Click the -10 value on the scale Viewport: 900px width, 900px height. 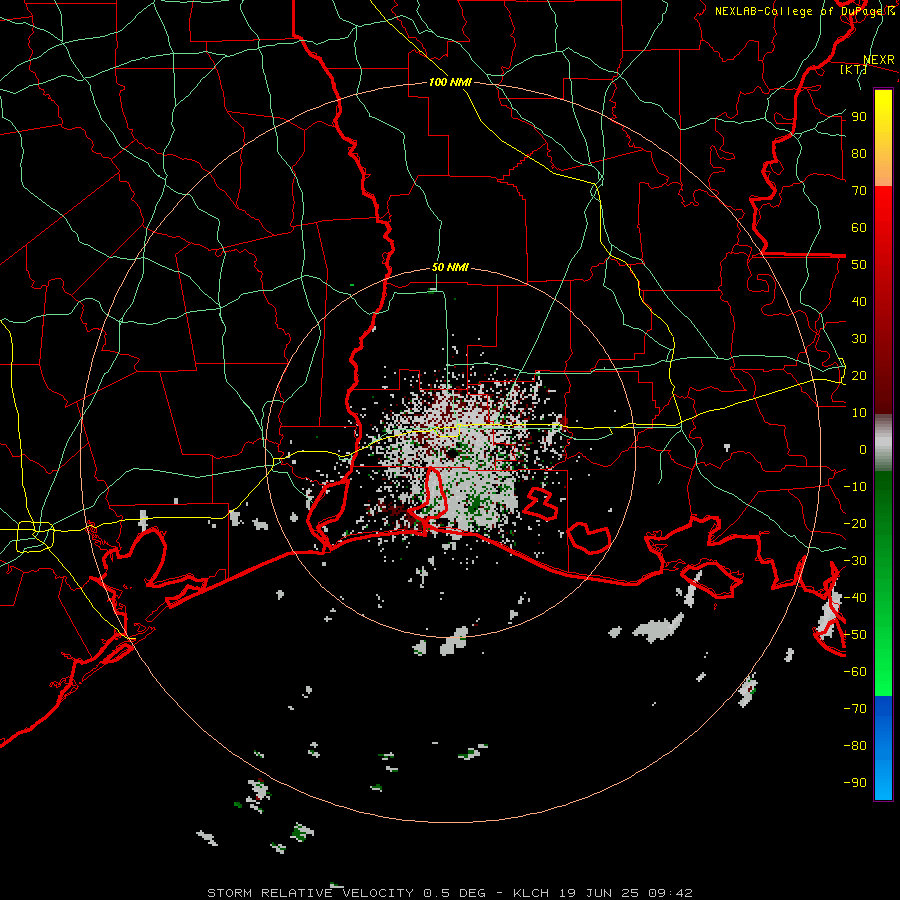(x=855, y=487)
